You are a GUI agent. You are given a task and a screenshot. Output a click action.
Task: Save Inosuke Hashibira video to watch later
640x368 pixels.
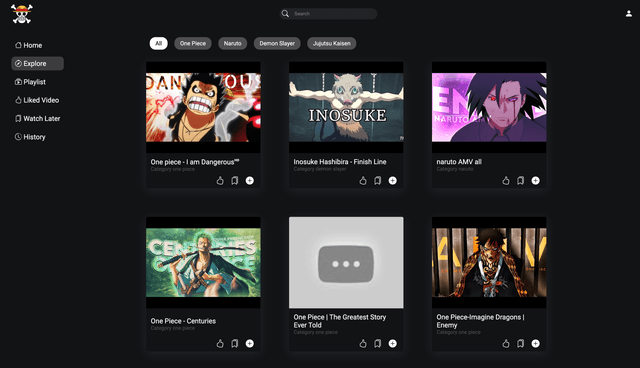(378, 180)
